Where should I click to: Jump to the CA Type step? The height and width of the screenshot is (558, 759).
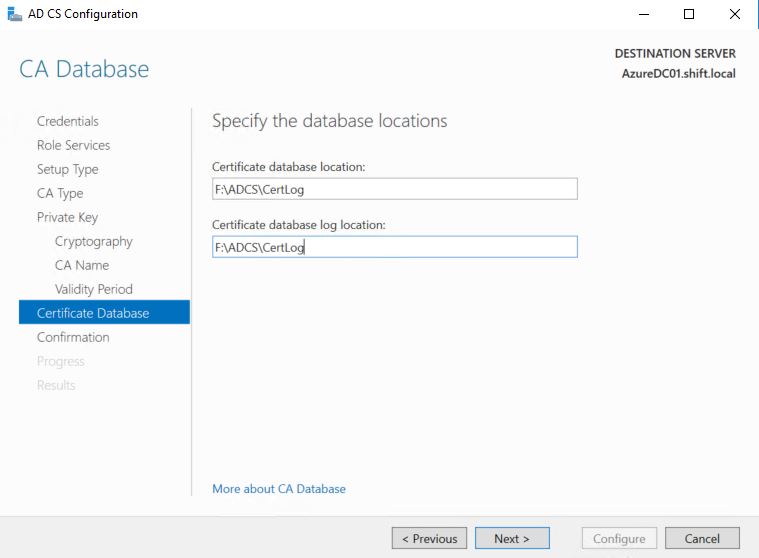click(60, 193)
